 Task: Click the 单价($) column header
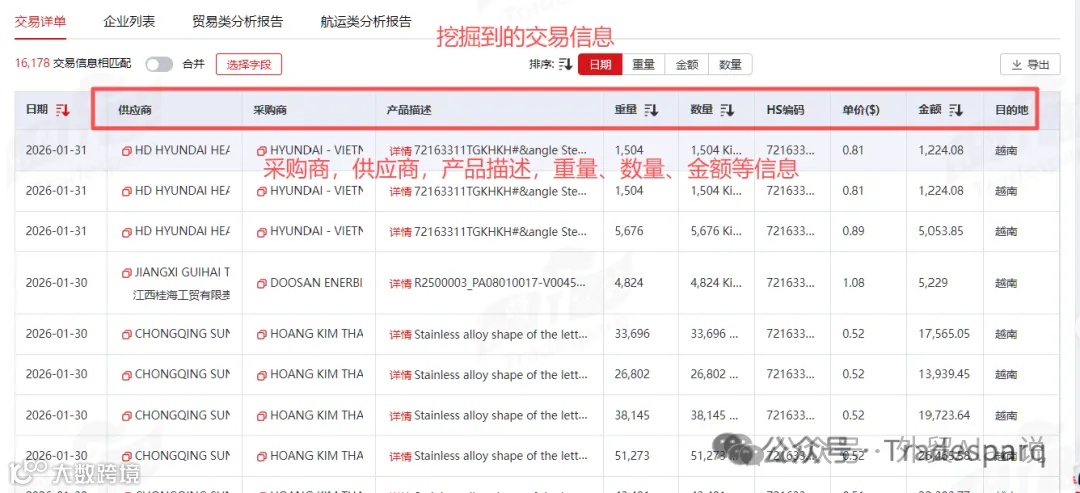point(861,109)
